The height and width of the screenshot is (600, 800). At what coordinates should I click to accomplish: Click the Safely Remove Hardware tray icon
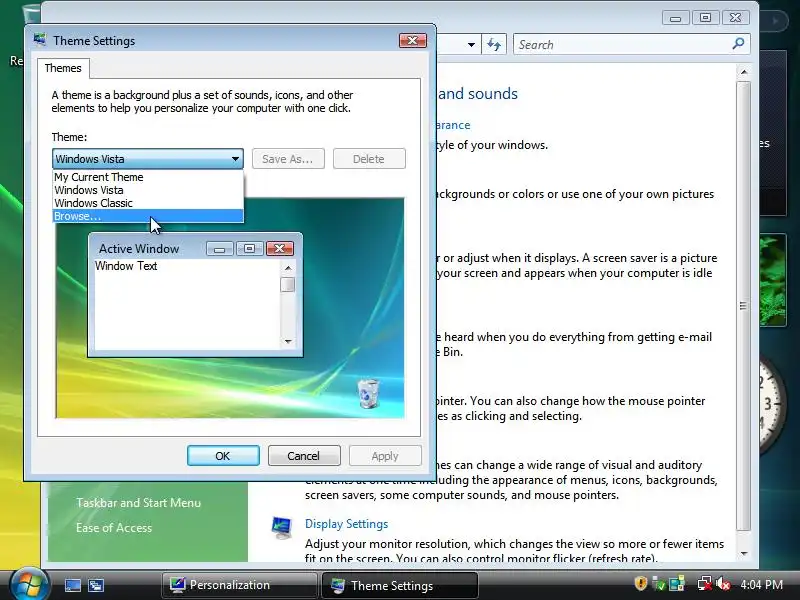[x=677, y=583]
